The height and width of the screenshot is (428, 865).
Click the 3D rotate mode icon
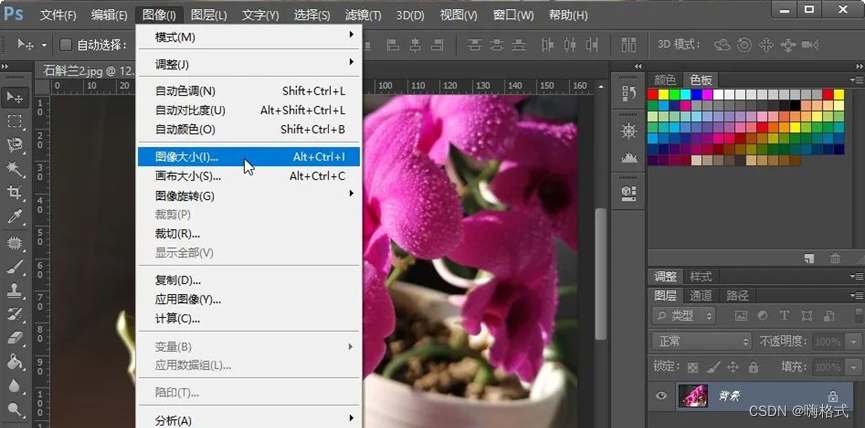[x=722, y=45]
